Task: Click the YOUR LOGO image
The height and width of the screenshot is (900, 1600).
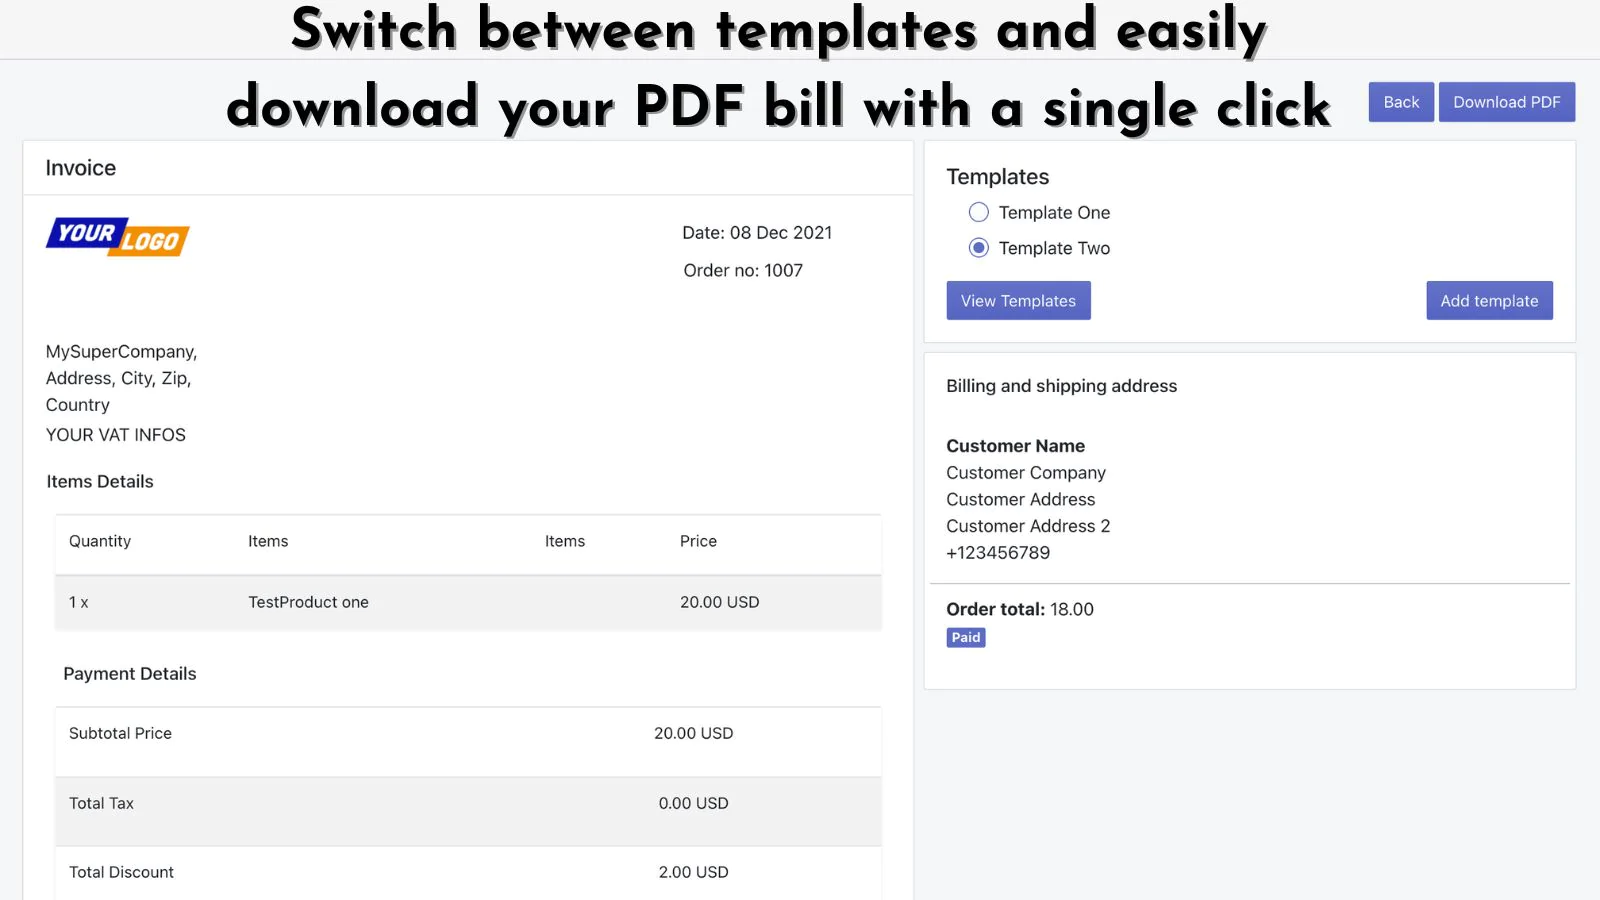Action: (x=118, y=237)
